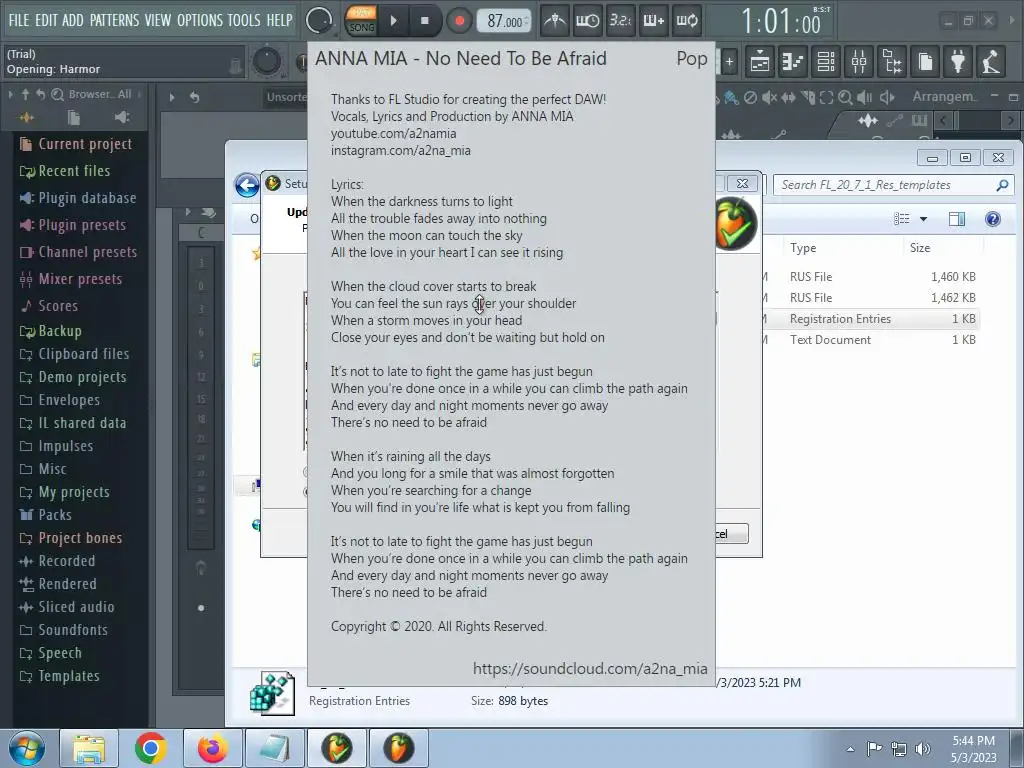The width and height of the screenshot is (1024, 768).
Task: Click the soundcloud.com/a2na_mia link
Action: point(590,669)
